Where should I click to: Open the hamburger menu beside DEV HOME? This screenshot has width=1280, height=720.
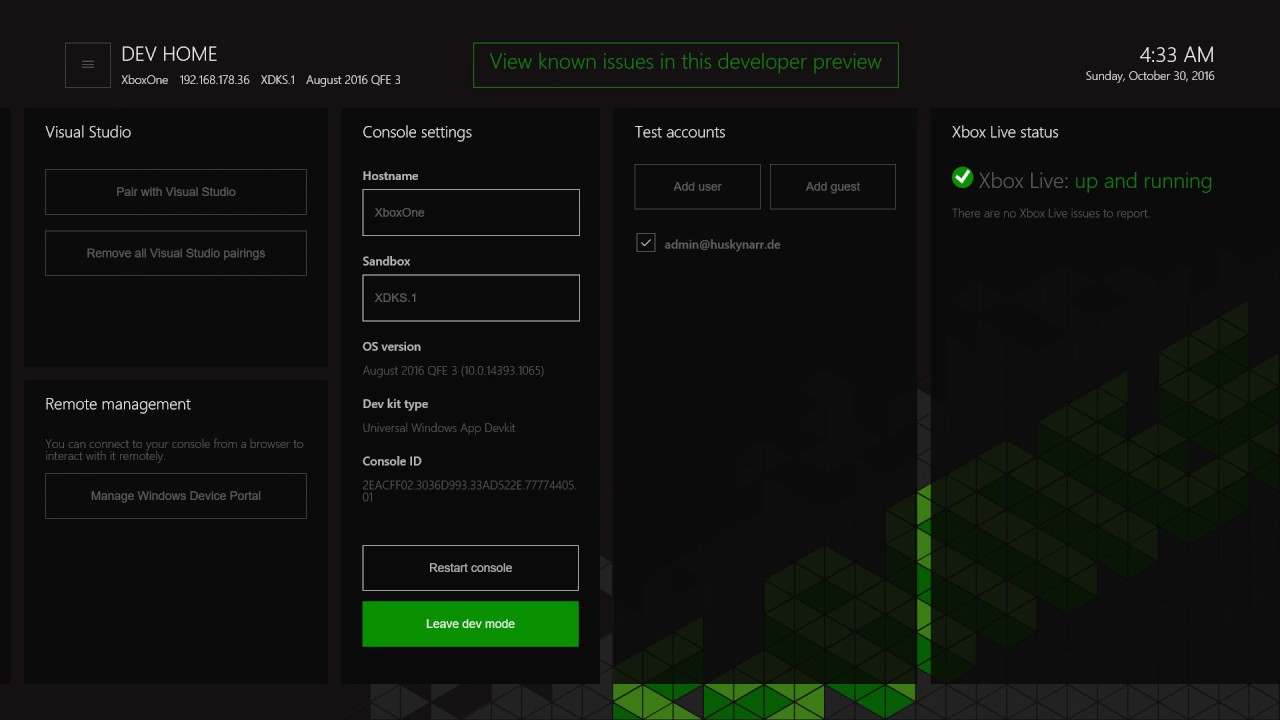click(x=88, y=65)
